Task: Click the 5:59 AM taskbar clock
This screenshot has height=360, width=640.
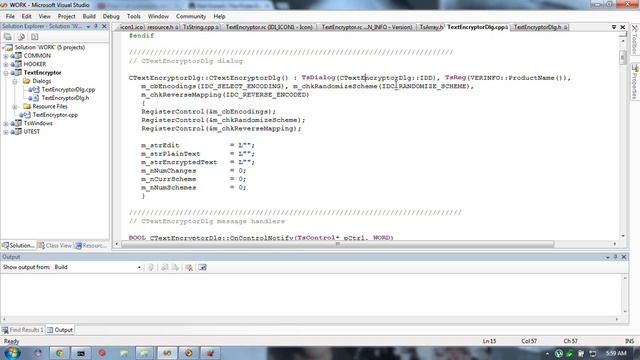Action: coord(616,353)
